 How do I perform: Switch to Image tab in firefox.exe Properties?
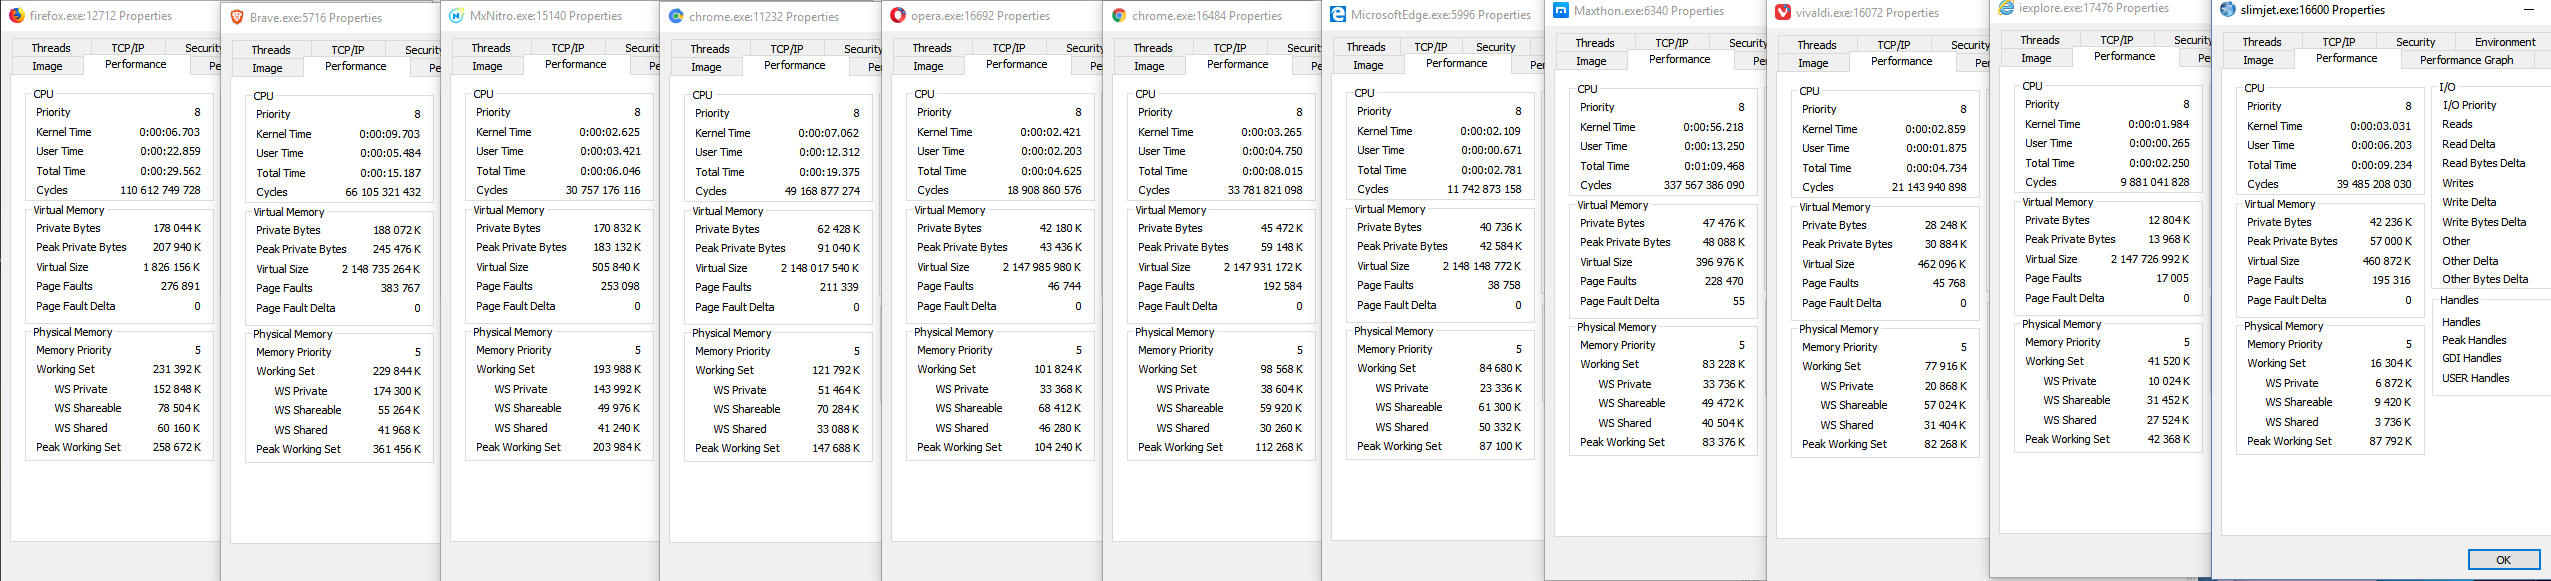[x=47, y=66]
